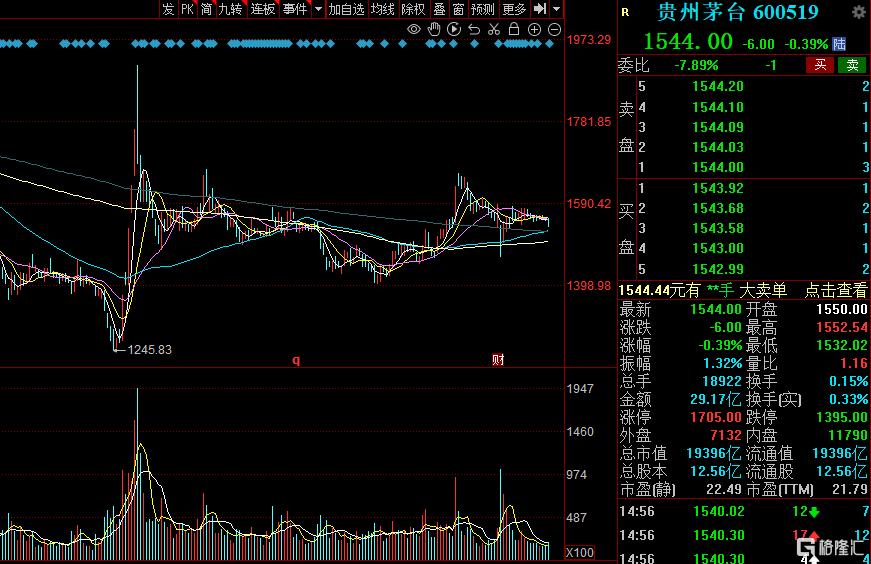The width and height of the screenshot is (871, 564).
Task: Open the 预测 forecast tool
Action: pos(482,9)
